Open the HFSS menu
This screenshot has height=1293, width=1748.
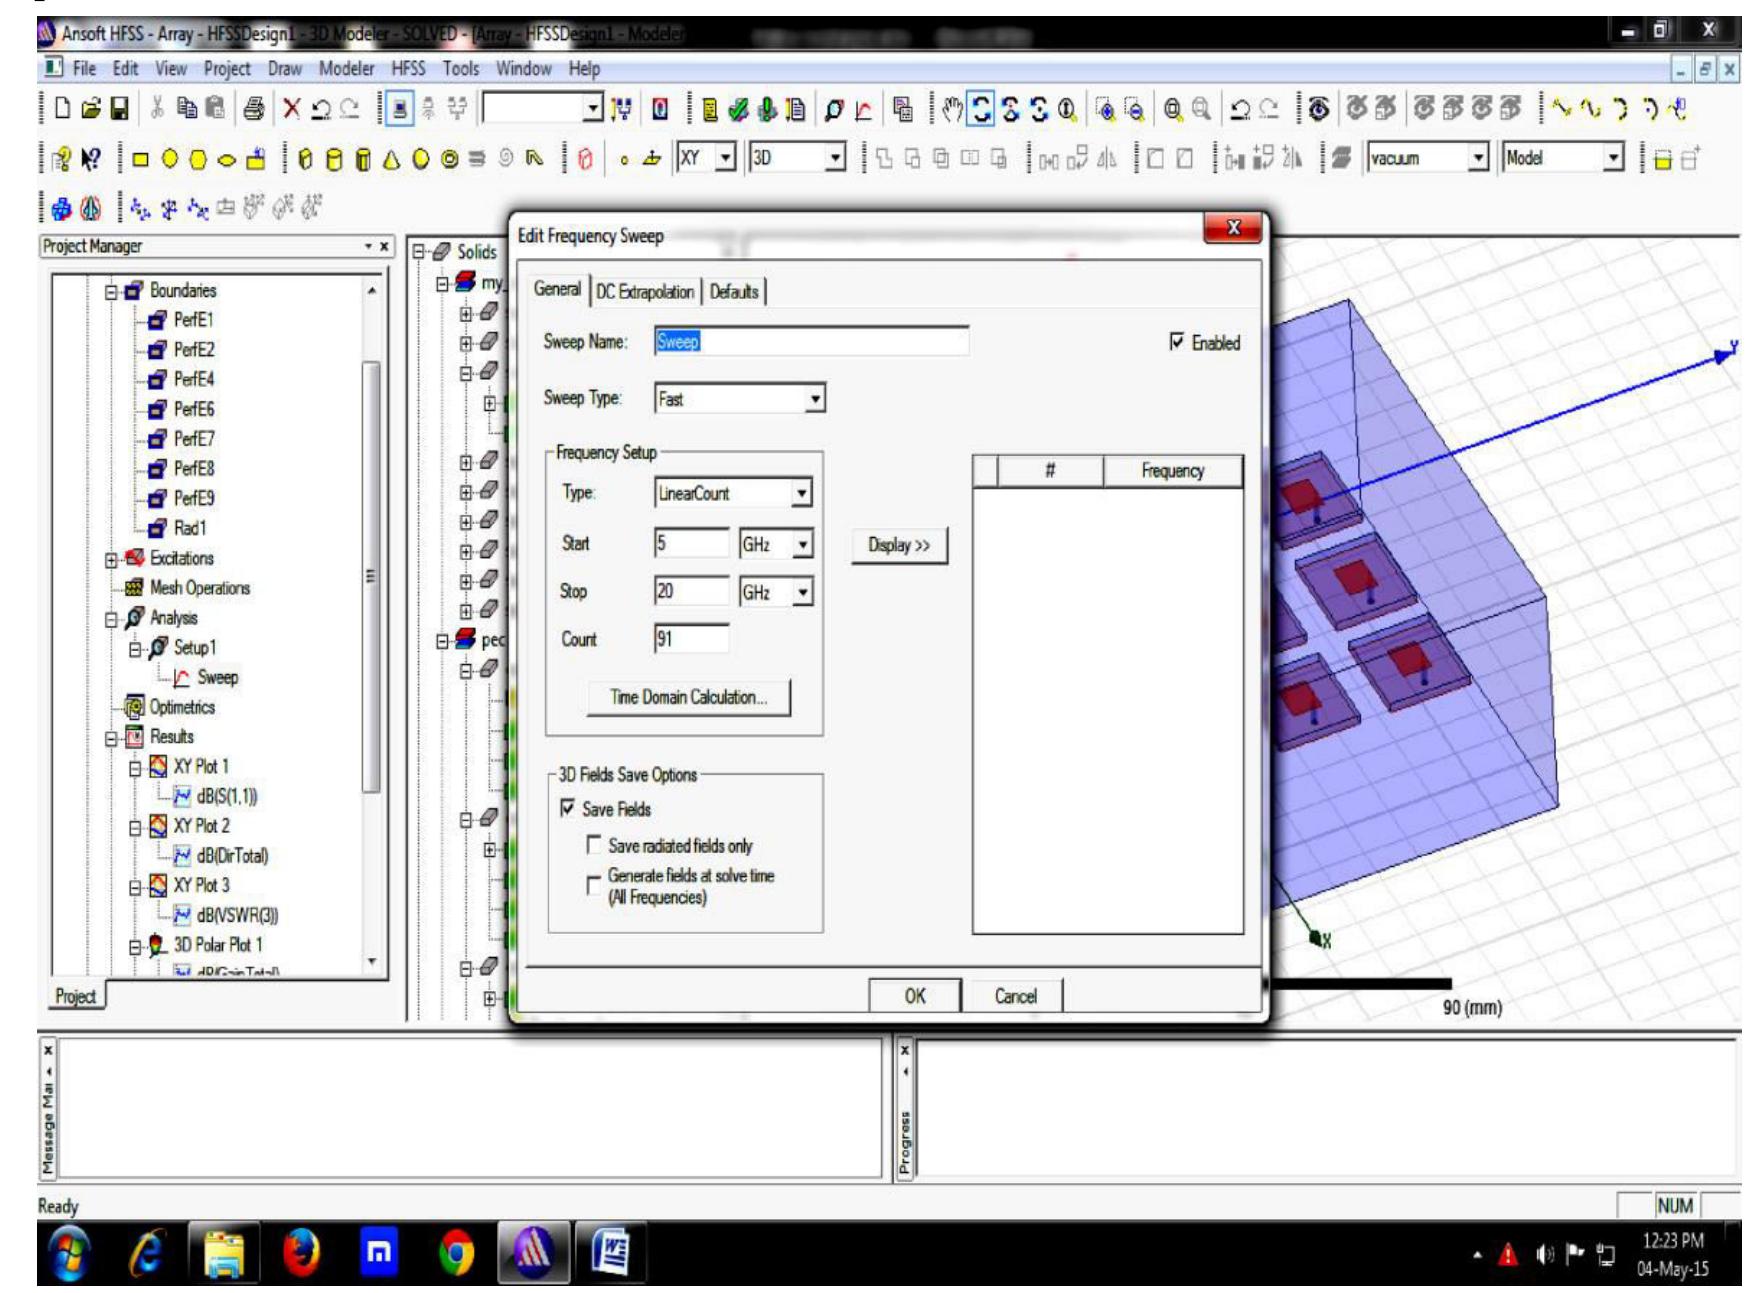pos(408,69)
